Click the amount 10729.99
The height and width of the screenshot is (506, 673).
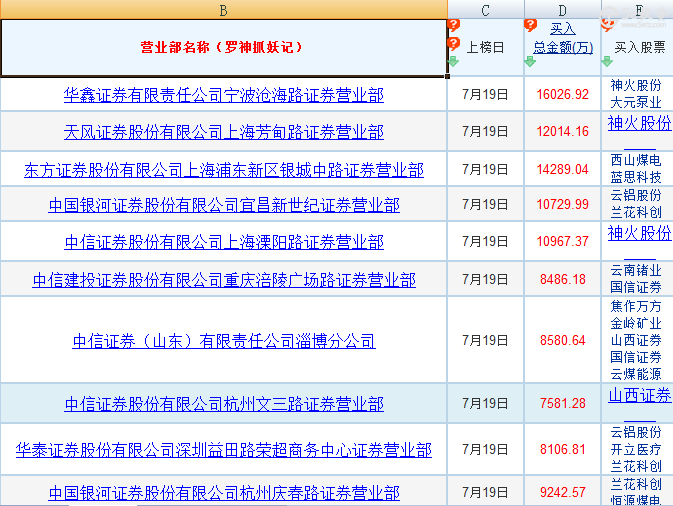coord(563,204)
